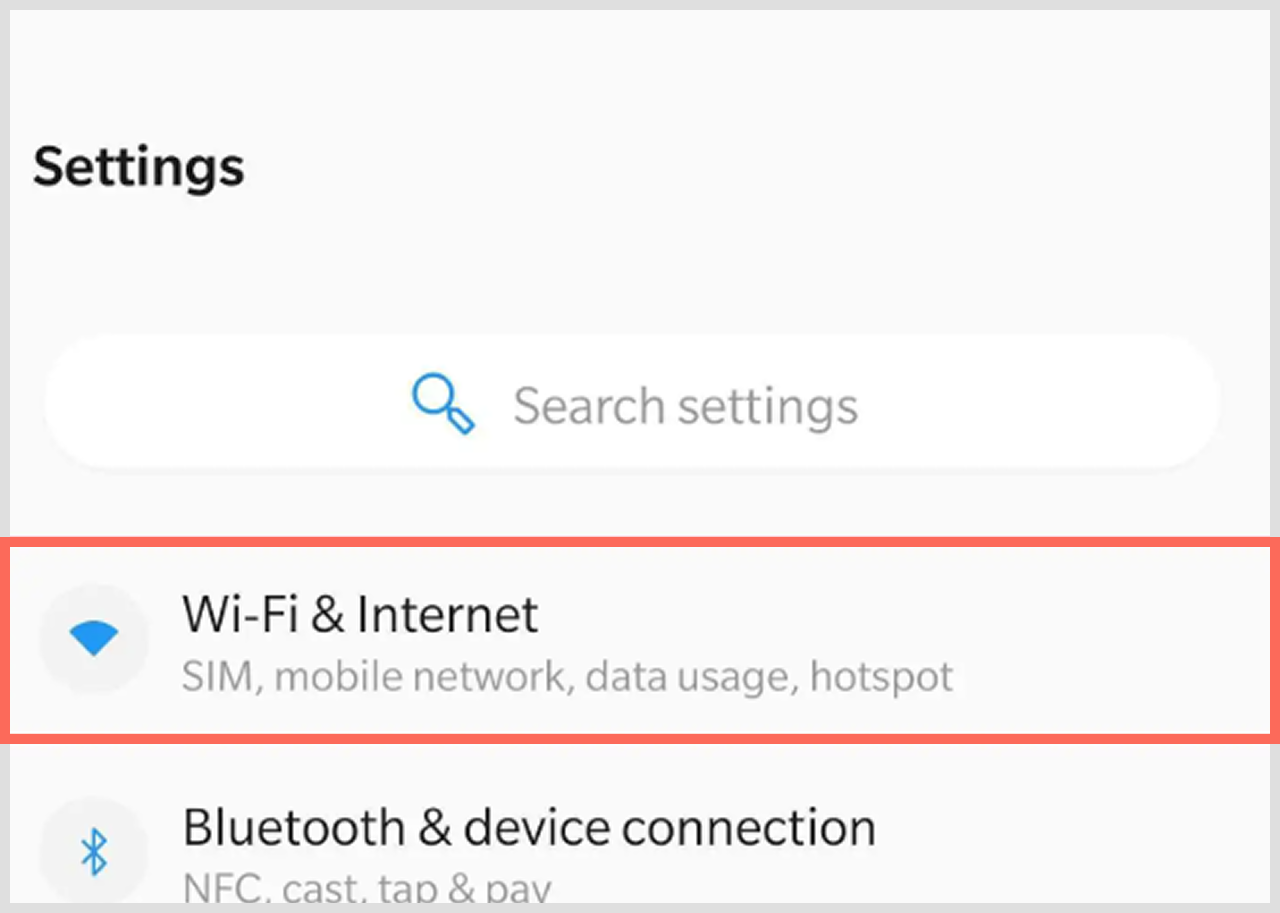
Task: Click 'mobile network' in the Wi-Fi subtitle
Action: point(421,677)
